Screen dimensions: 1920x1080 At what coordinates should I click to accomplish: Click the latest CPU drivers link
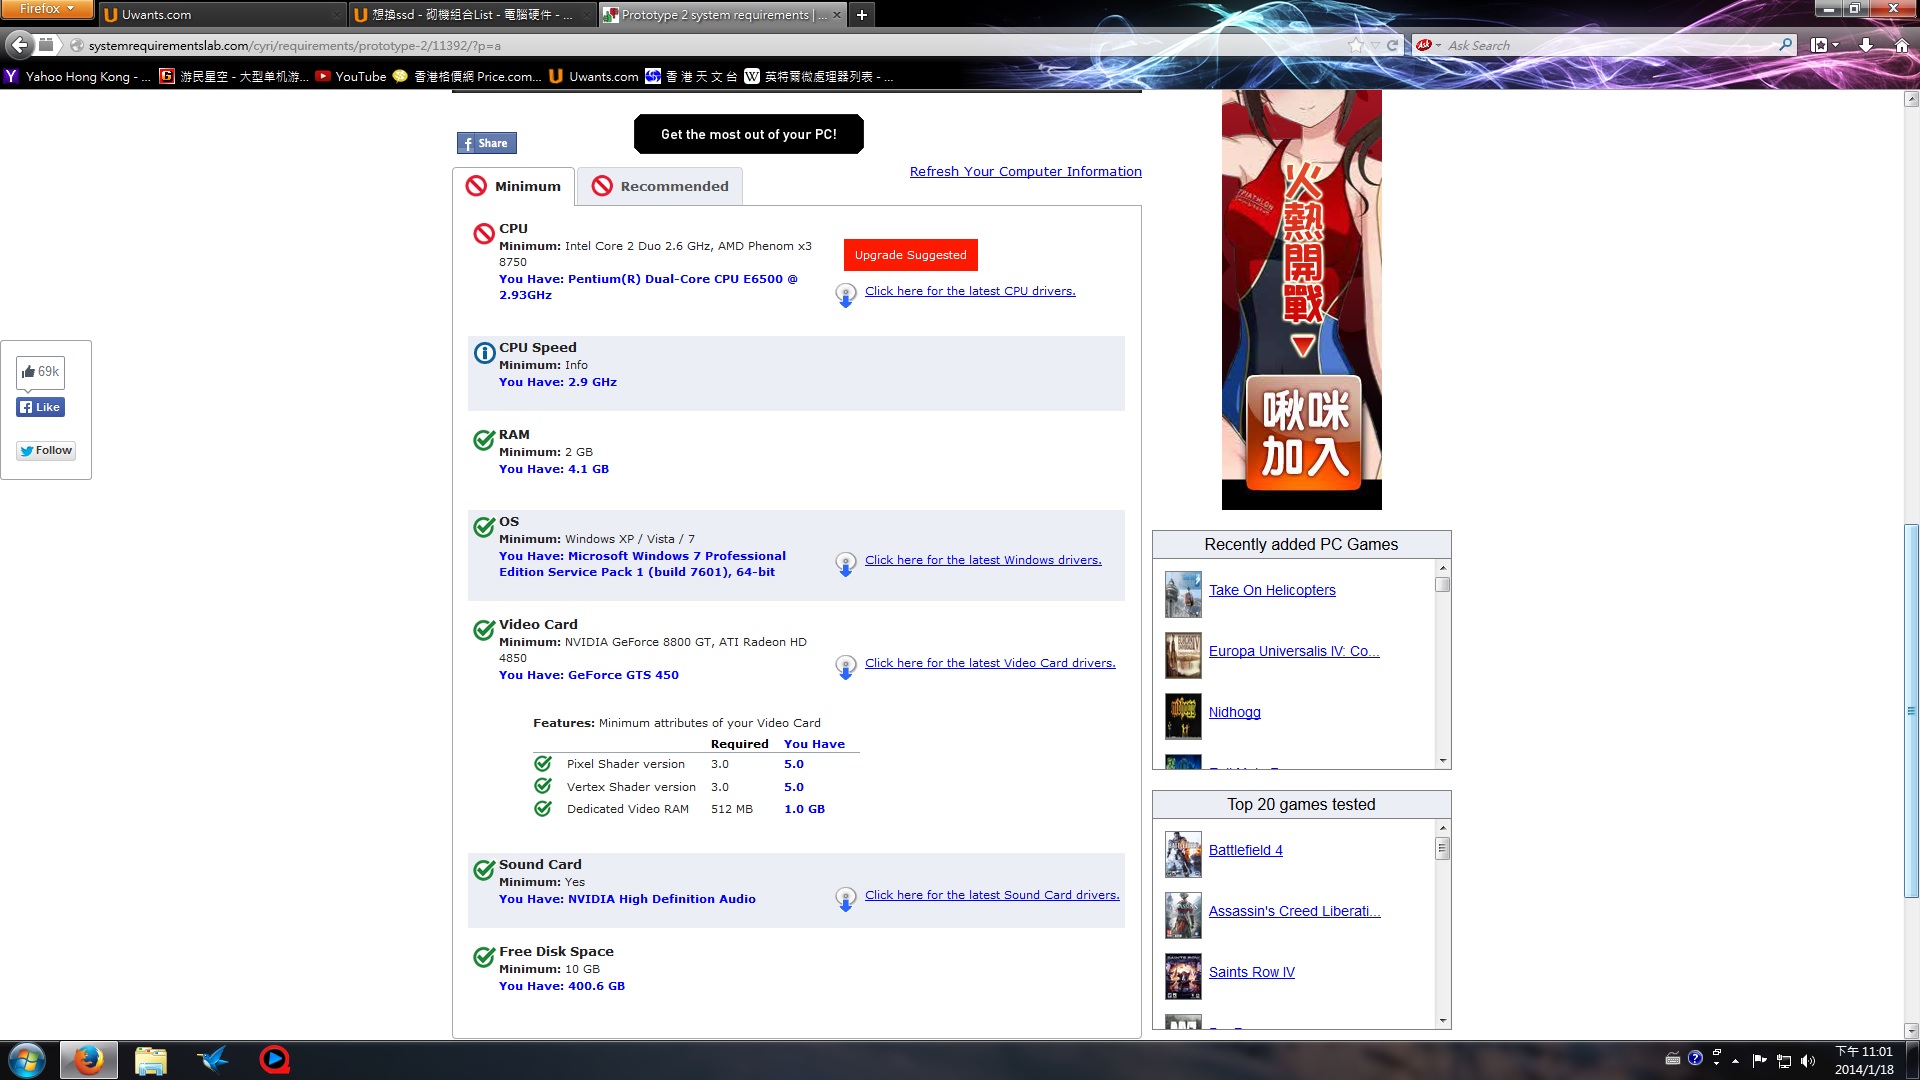[970, 291]
